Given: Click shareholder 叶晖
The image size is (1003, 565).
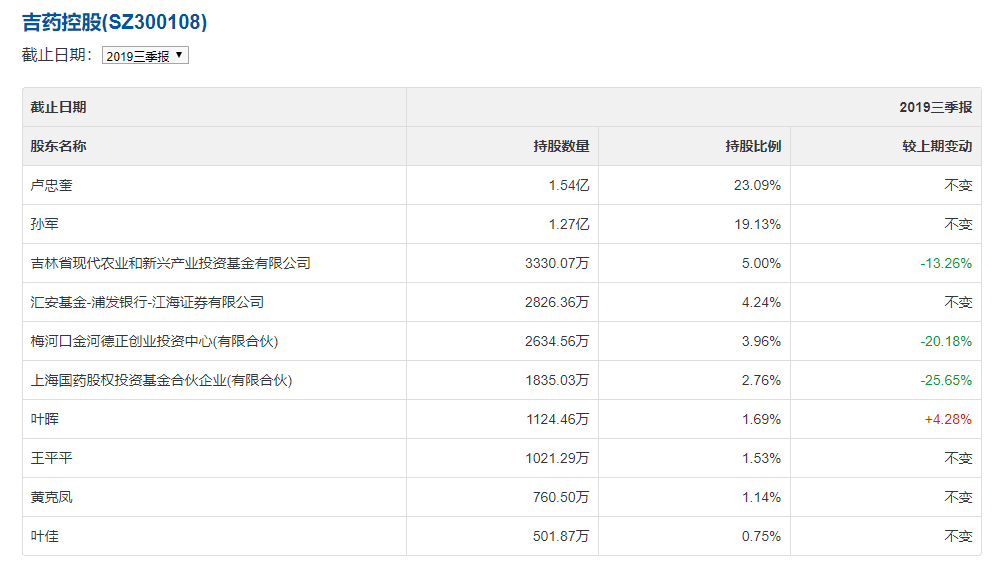Looking at the screenshot, I should (45, 419).
